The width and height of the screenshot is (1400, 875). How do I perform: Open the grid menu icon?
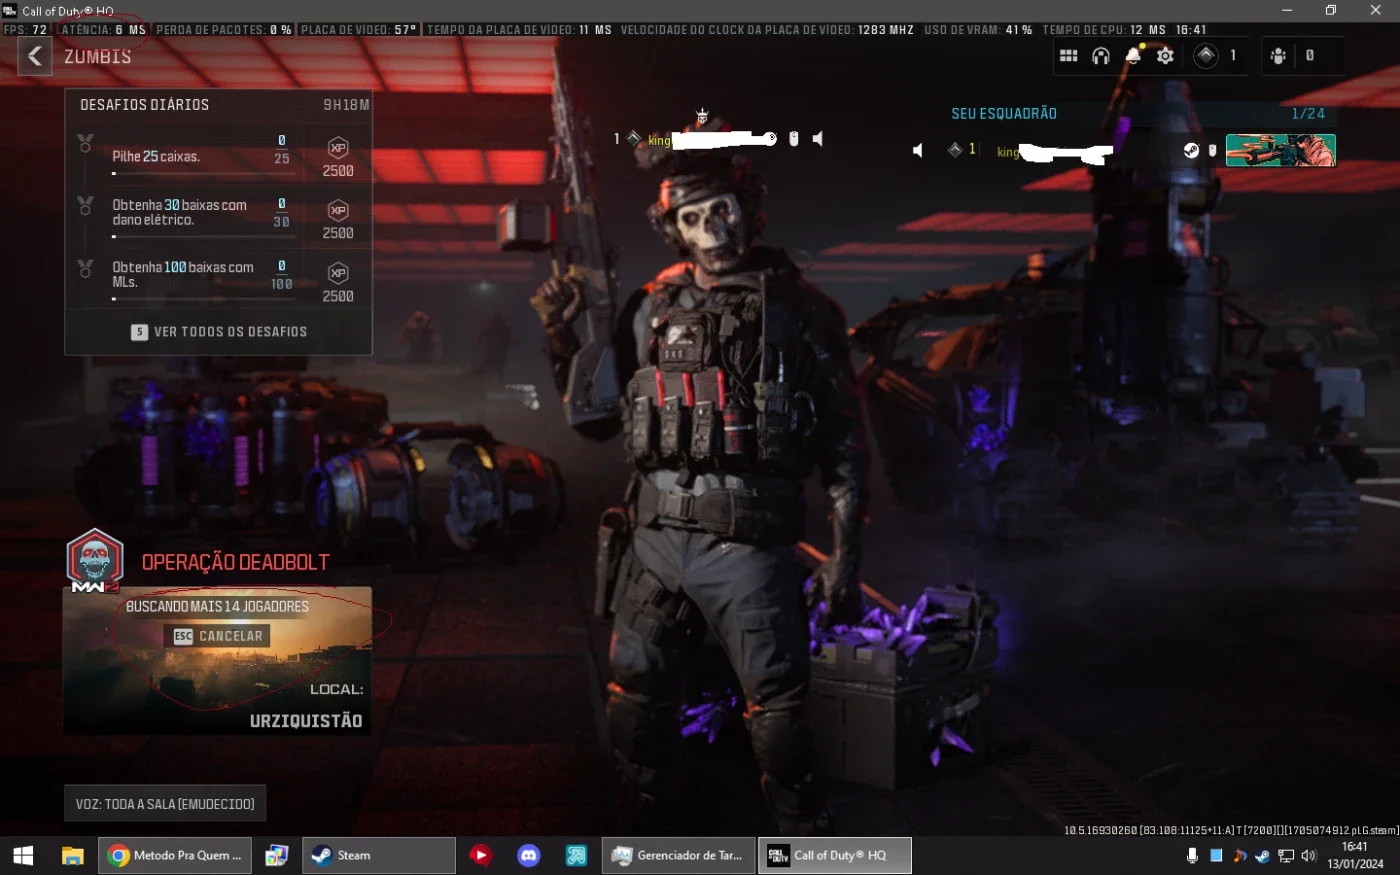1068,56
